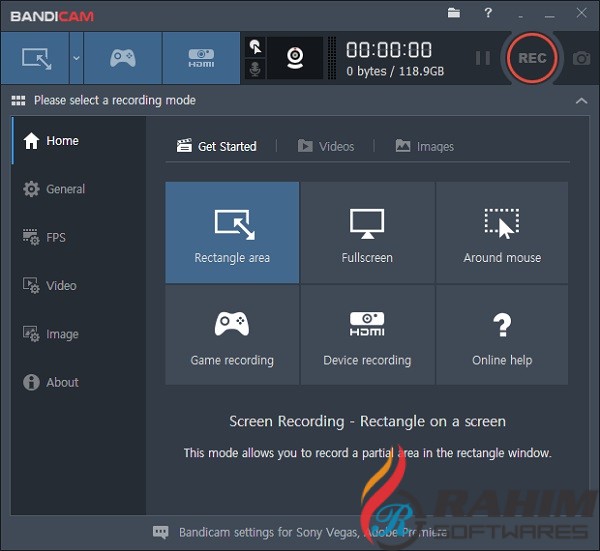Open the Online help tile
Screen dimensions: 600x551
tap(502, 335)
